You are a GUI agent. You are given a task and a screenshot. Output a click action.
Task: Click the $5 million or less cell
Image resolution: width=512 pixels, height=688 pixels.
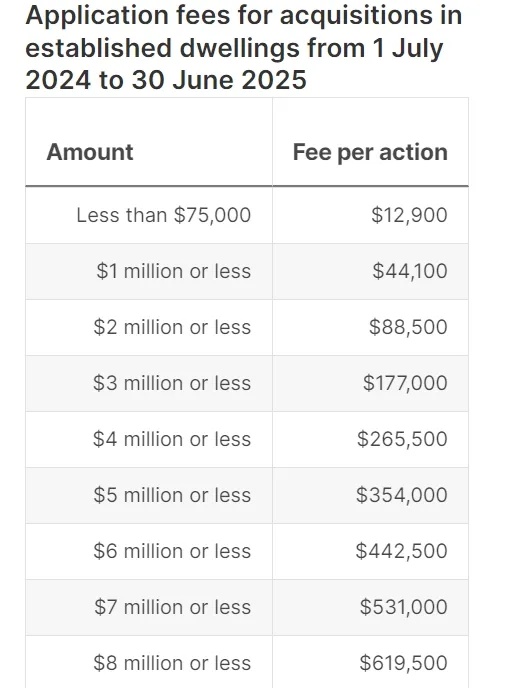click(x=149, y=495)
